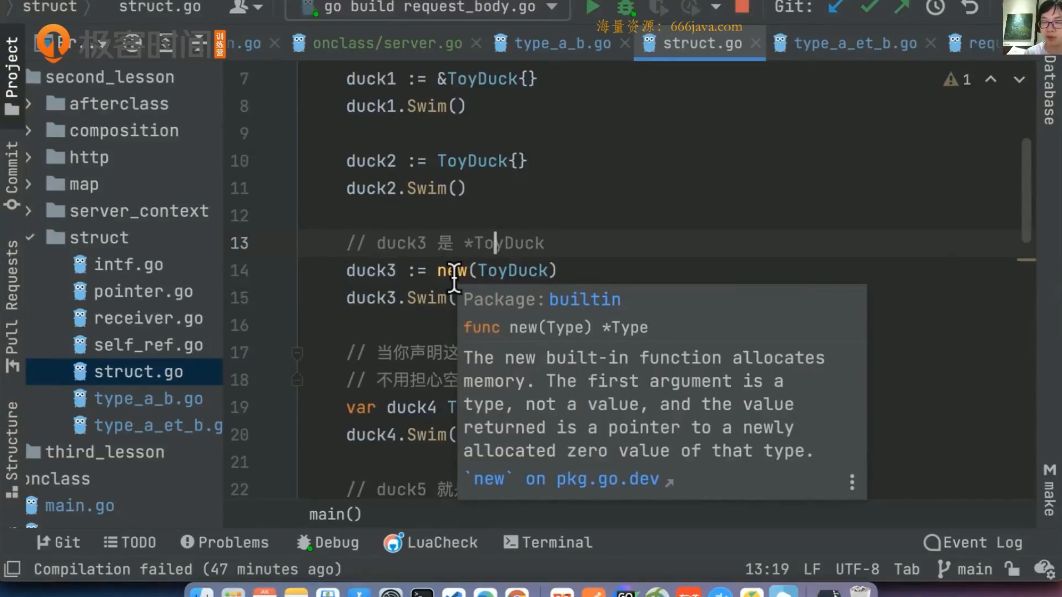Open receiver.go in project tree
1062x597 pixels.
coord(148,318)
